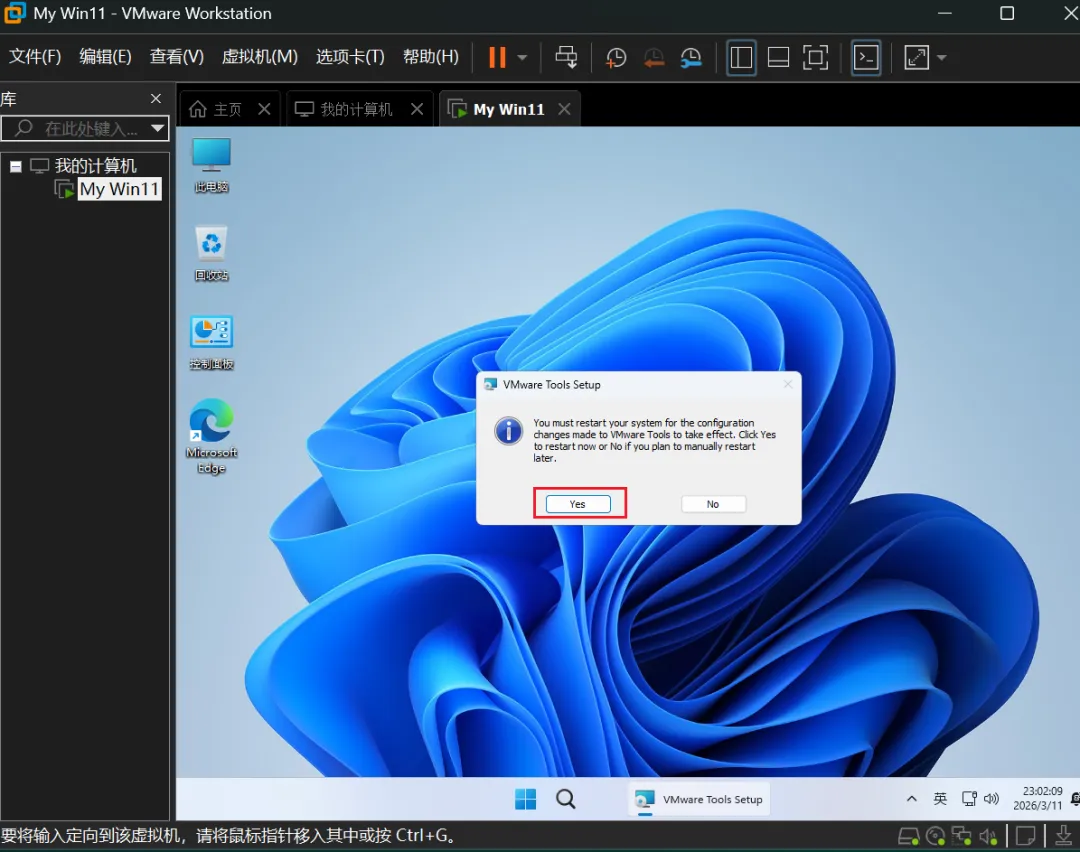The width and height of the screenshot is (1080, 852).
Task: Click the VMware Tools download status icon
Action: [1063, 837]
